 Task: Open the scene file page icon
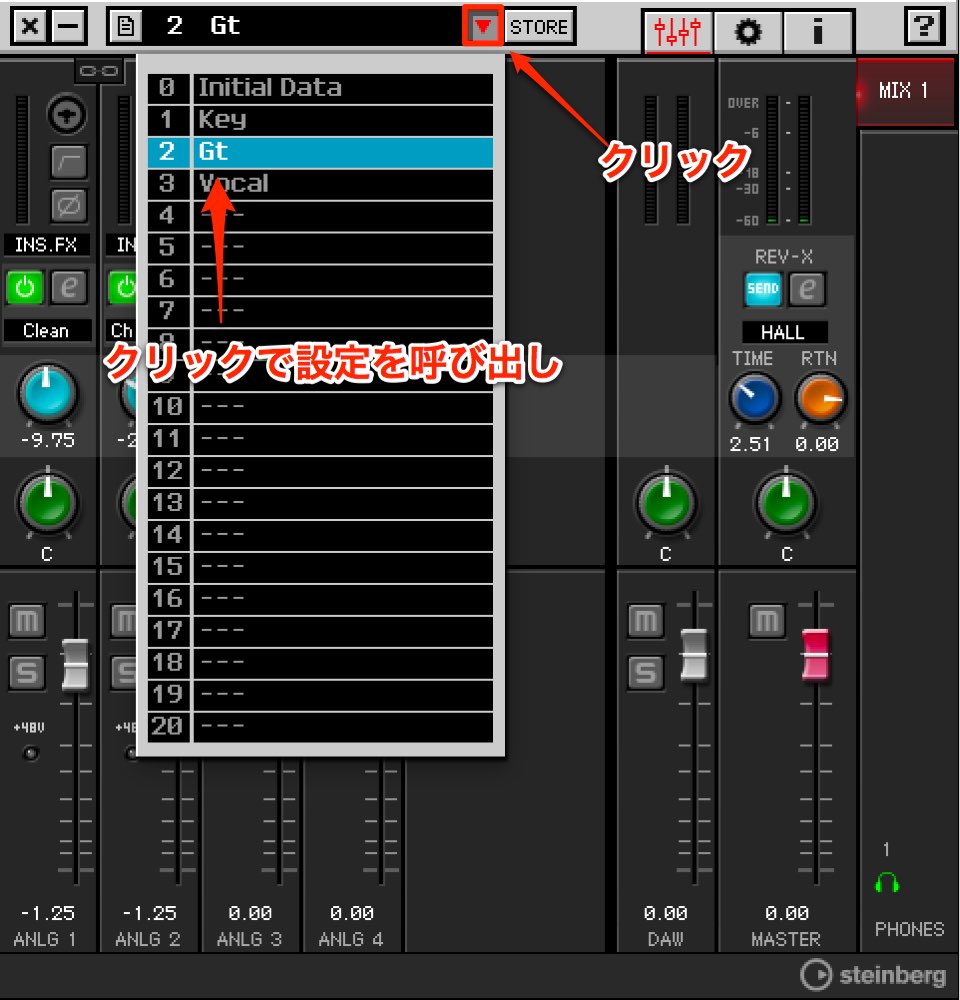click(x=126, y=27)
